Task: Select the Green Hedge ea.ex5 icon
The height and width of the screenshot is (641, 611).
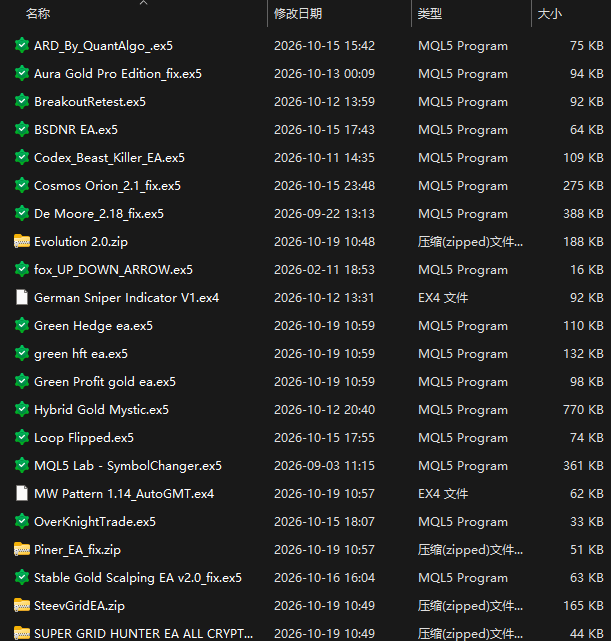Action: (x=22, y=325)
